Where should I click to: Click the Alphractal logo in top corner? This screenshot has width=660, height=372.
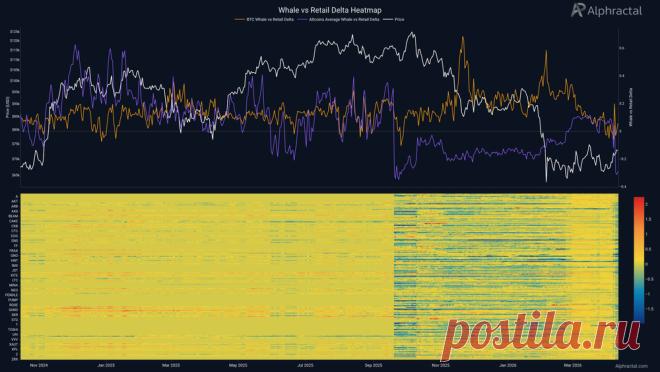point(606,11)
